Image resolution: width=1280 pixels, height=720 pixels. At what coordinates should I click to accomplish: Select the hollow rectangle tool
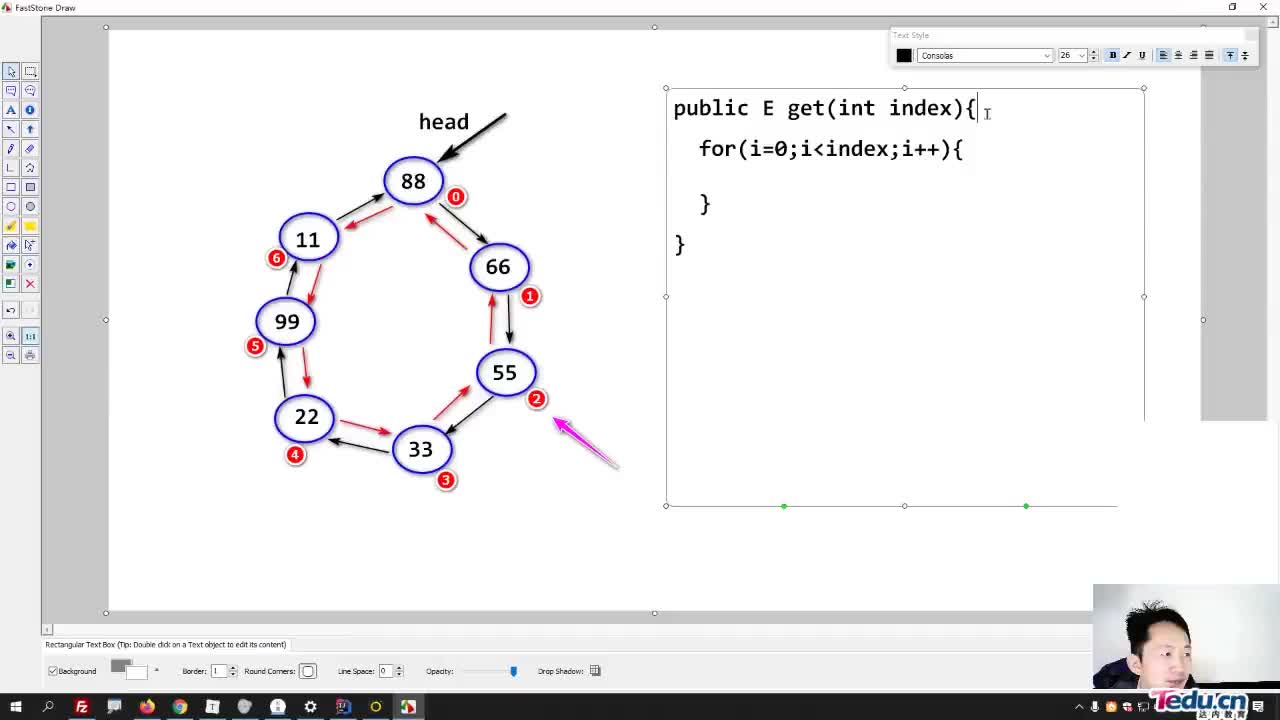[x=11, y=187]
